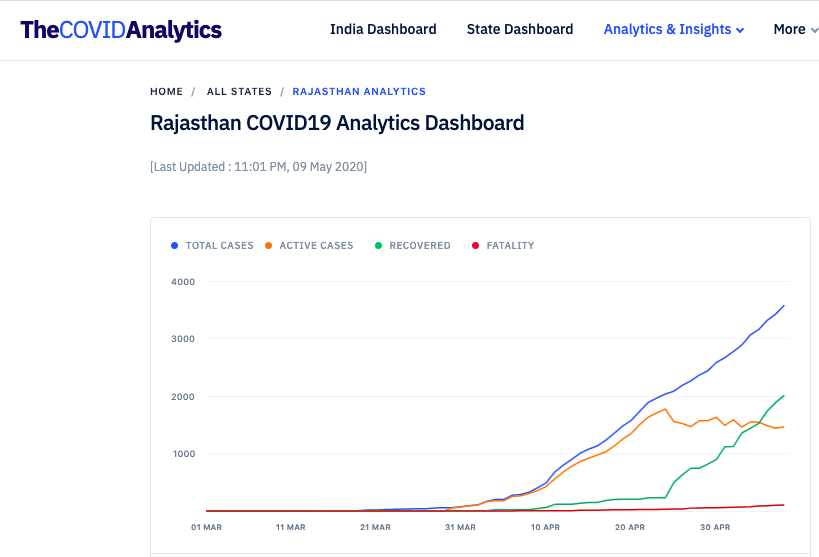The width and height of the screenshot is (819, 557).
Task: Expand the More dropdown menu
Action: pos(795,29)
